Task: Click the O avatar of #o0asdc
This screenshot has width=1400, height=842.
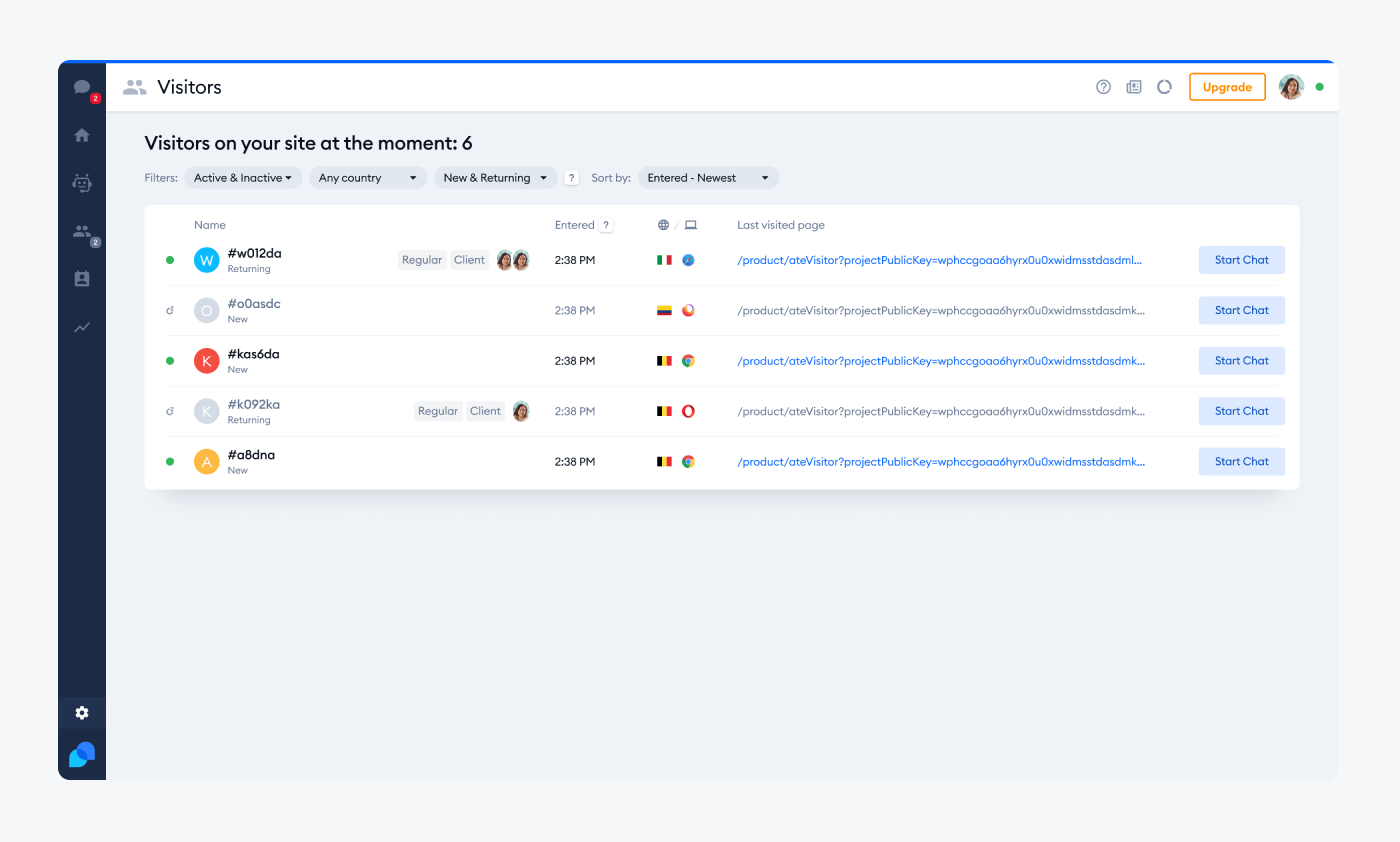Action: pos(207,310)
